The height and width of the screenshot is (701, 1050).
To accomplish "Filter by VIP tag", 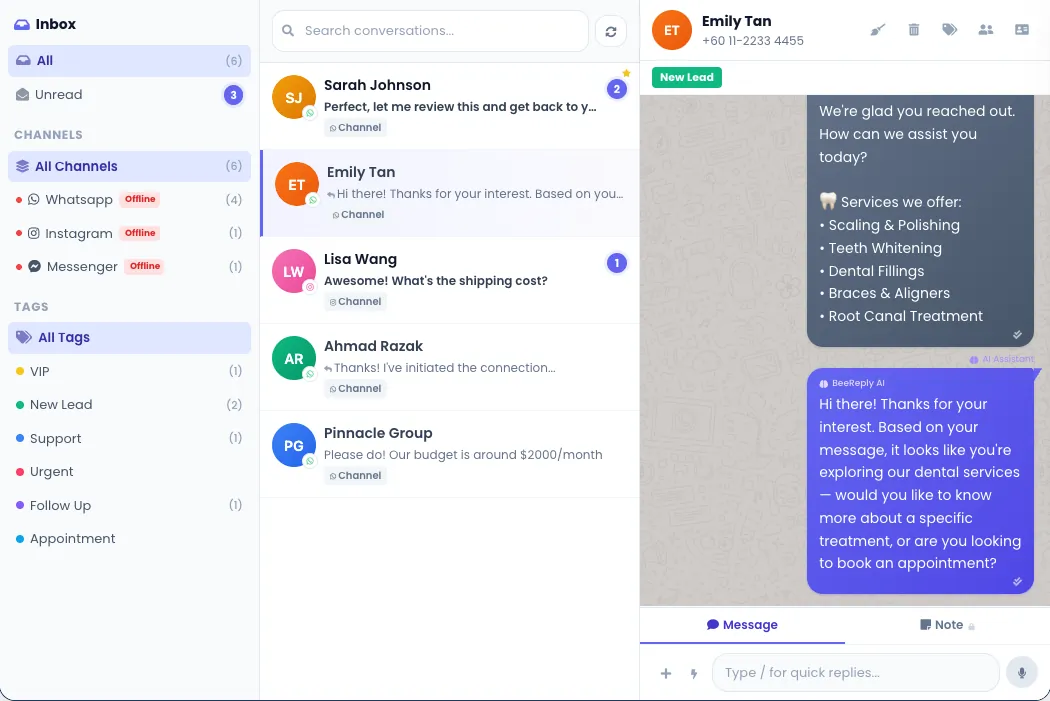I will point(129,371).
